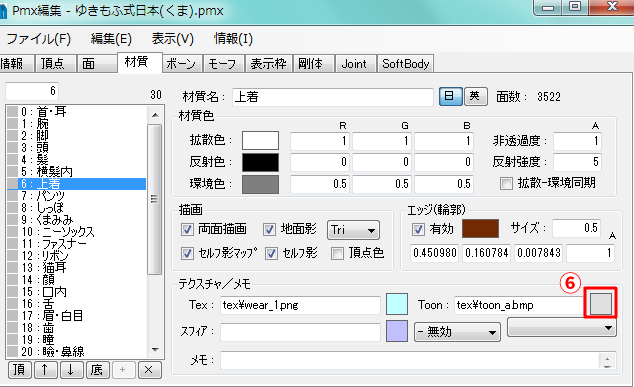The width and height of the screenshot is (634, 387).
Task: Select material 11 : ファスナー
Action: (77, 244)
